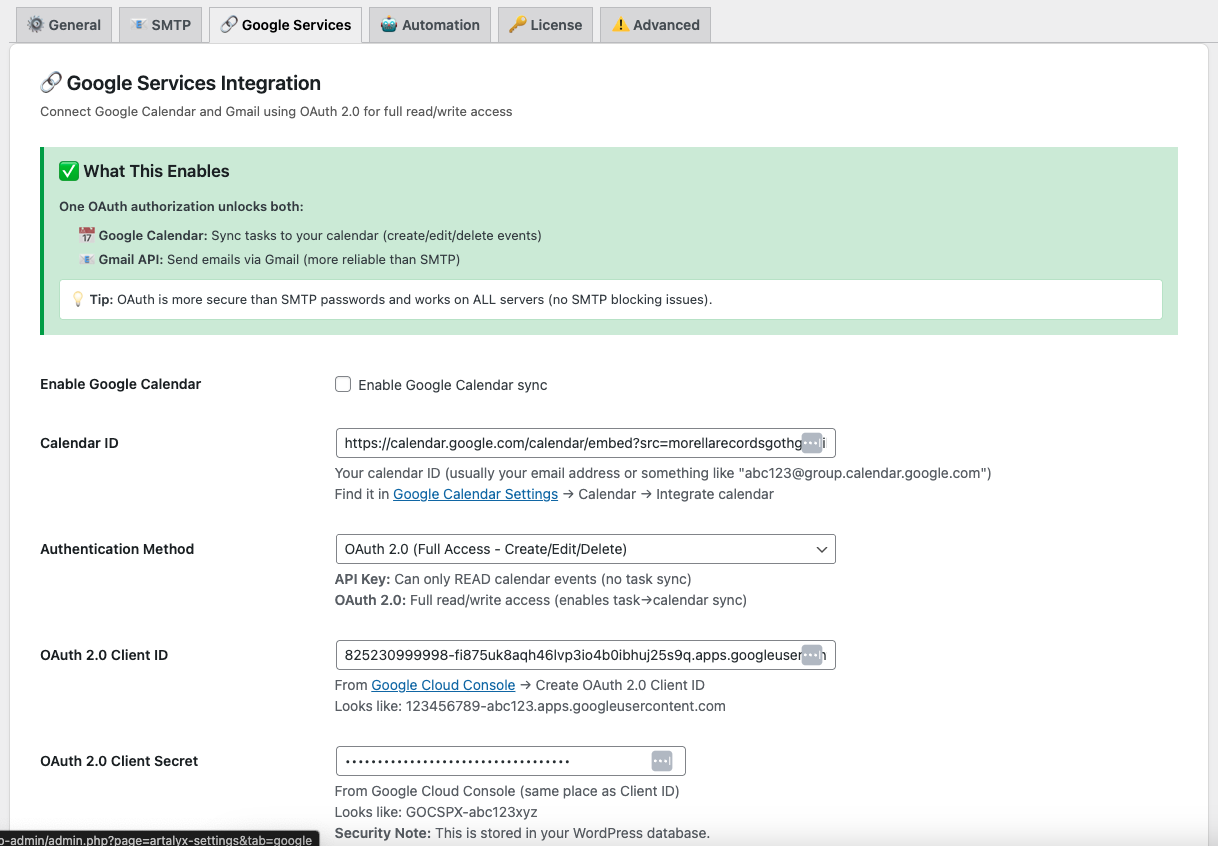Enable the Google Calendar sync checkbox
The height and width of the screenshot is (846, 1218).
click(x=343, y=384)
